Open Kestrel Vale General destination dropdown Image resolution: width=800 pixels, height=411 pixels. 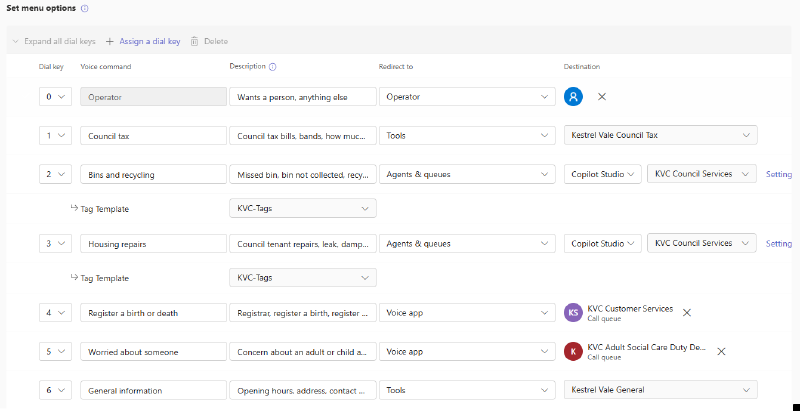pos(661,390)
